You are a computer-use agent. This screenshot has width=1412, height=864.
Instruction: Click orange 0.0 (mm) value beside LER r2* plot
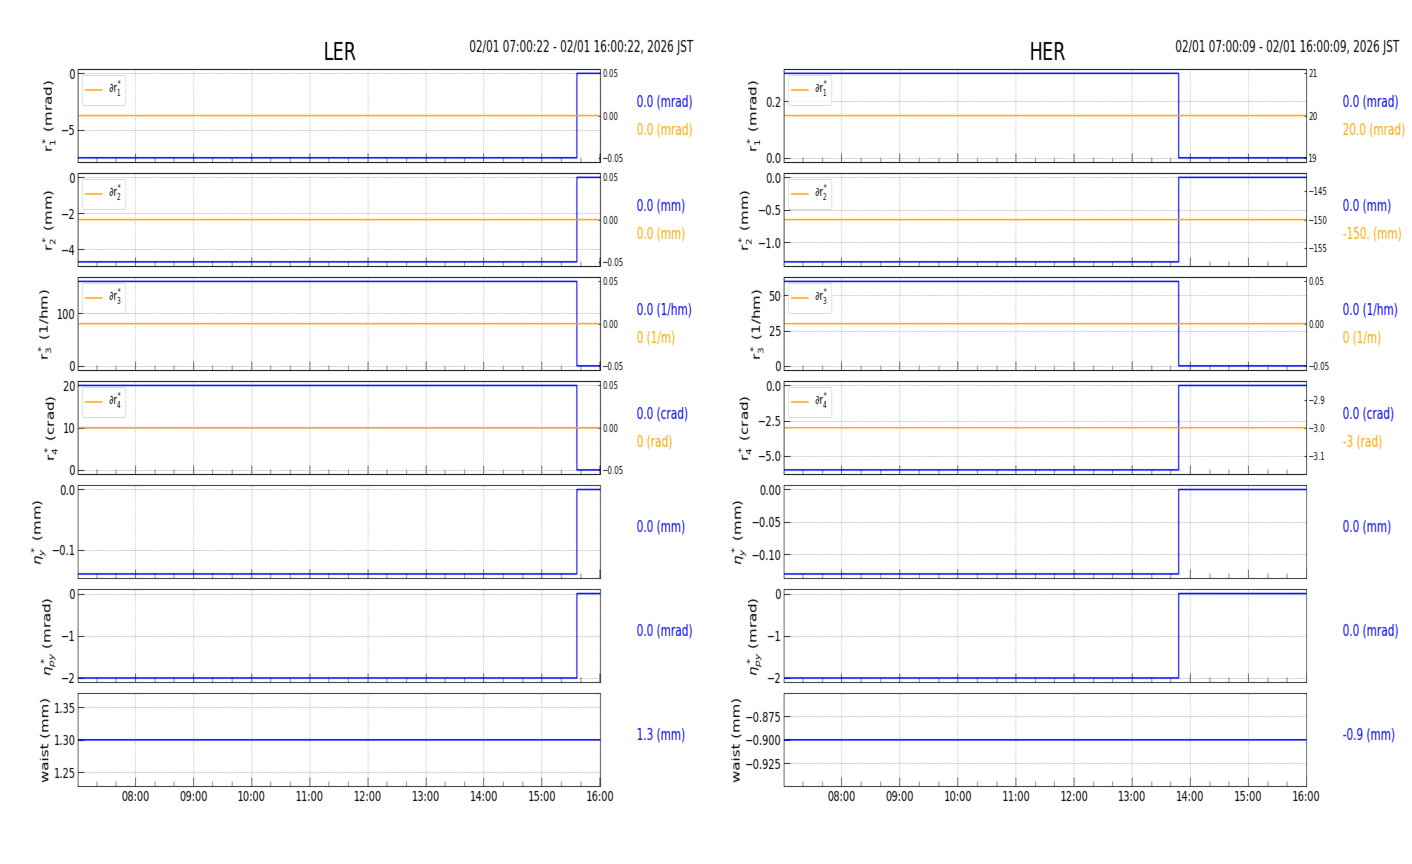tap(661, 234)
